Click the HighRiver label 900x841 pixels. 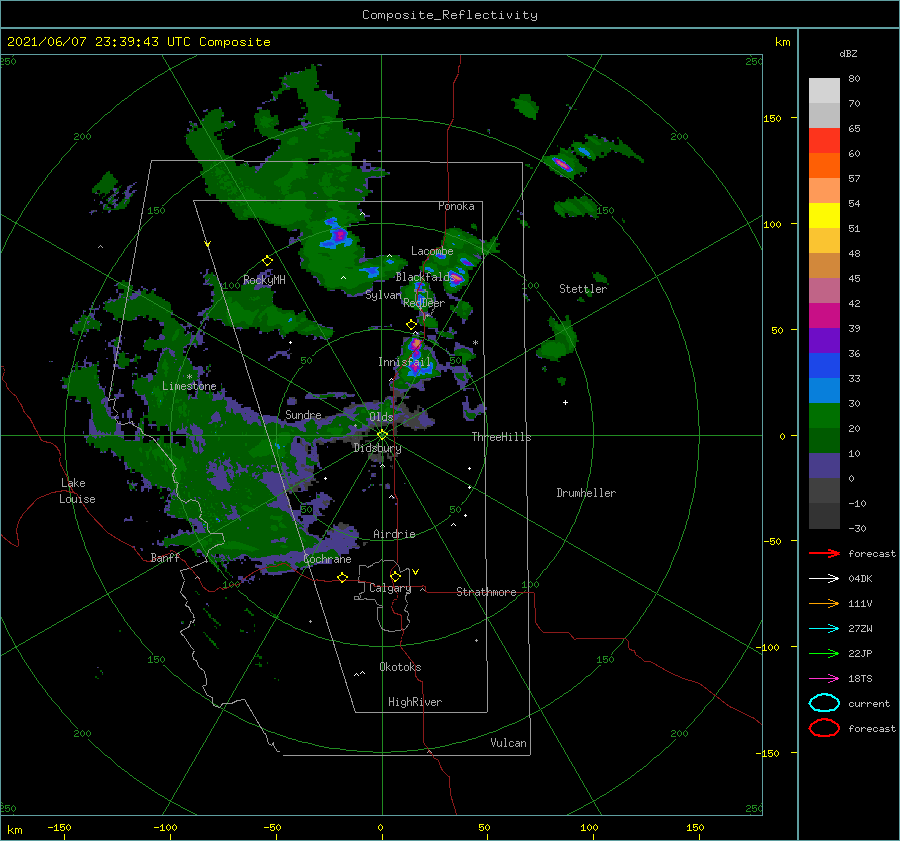[414, 702]
